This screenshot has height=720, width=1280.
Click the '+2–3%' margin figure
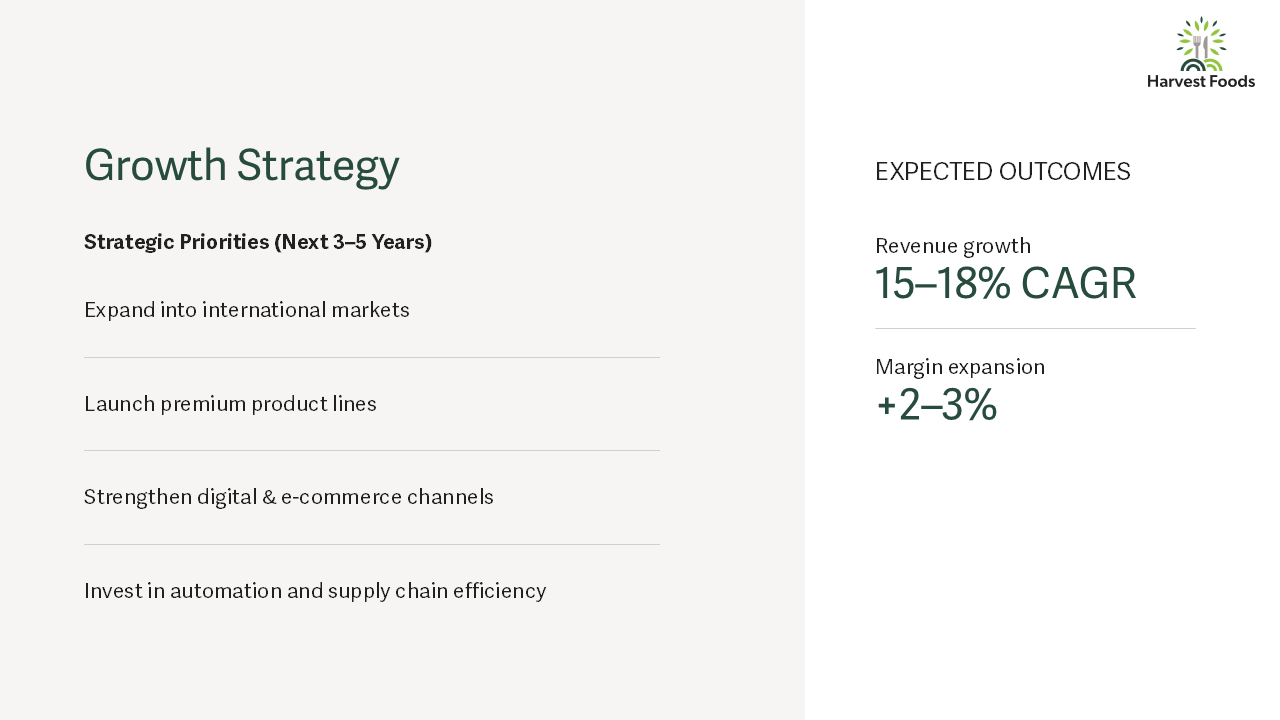[x=936, y=405]
